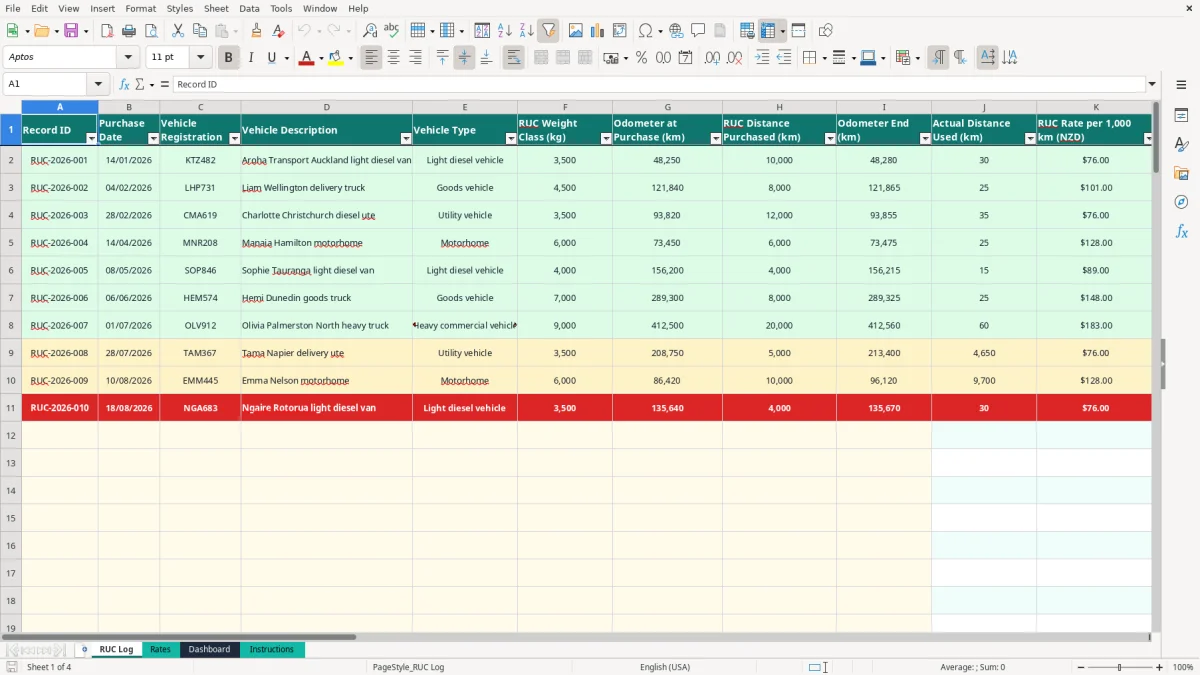Toggle Bold formatting
Viewport: 1200px width, 675px height.
pyautogui.click(x=229, y=58)
